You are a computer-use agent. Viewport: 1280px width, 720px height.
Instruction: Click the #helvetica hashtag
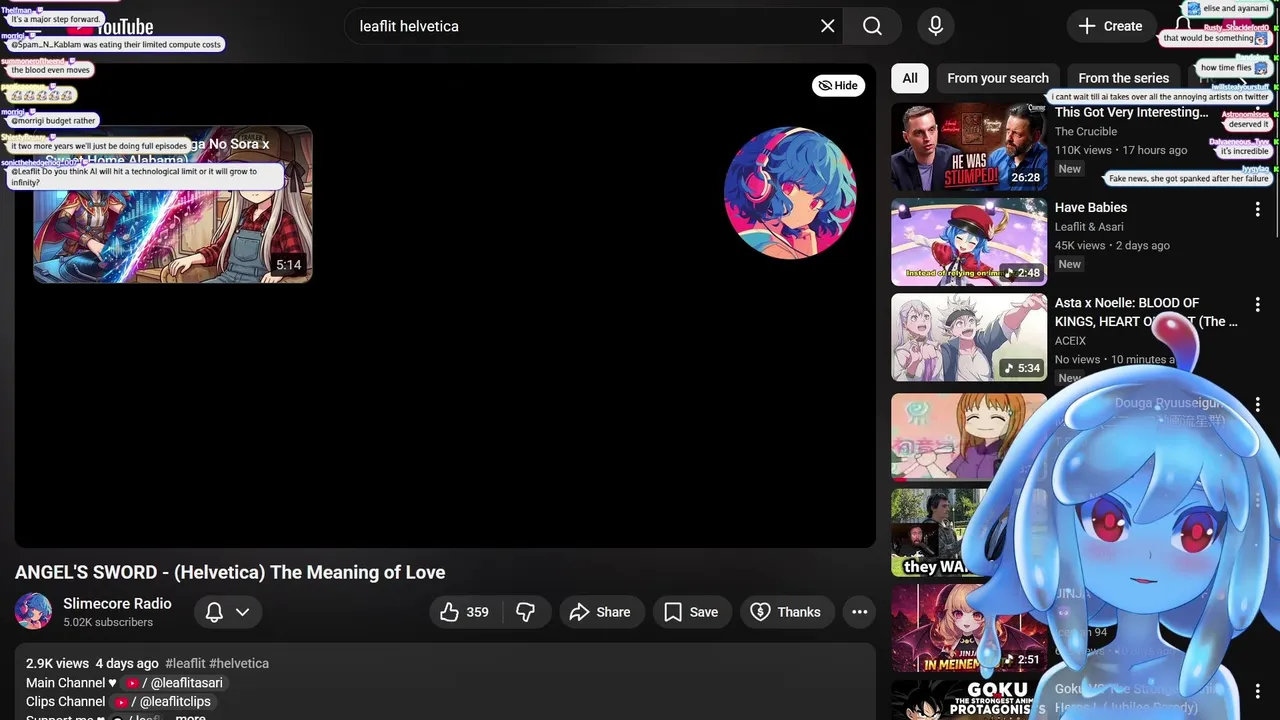point(239,663)
